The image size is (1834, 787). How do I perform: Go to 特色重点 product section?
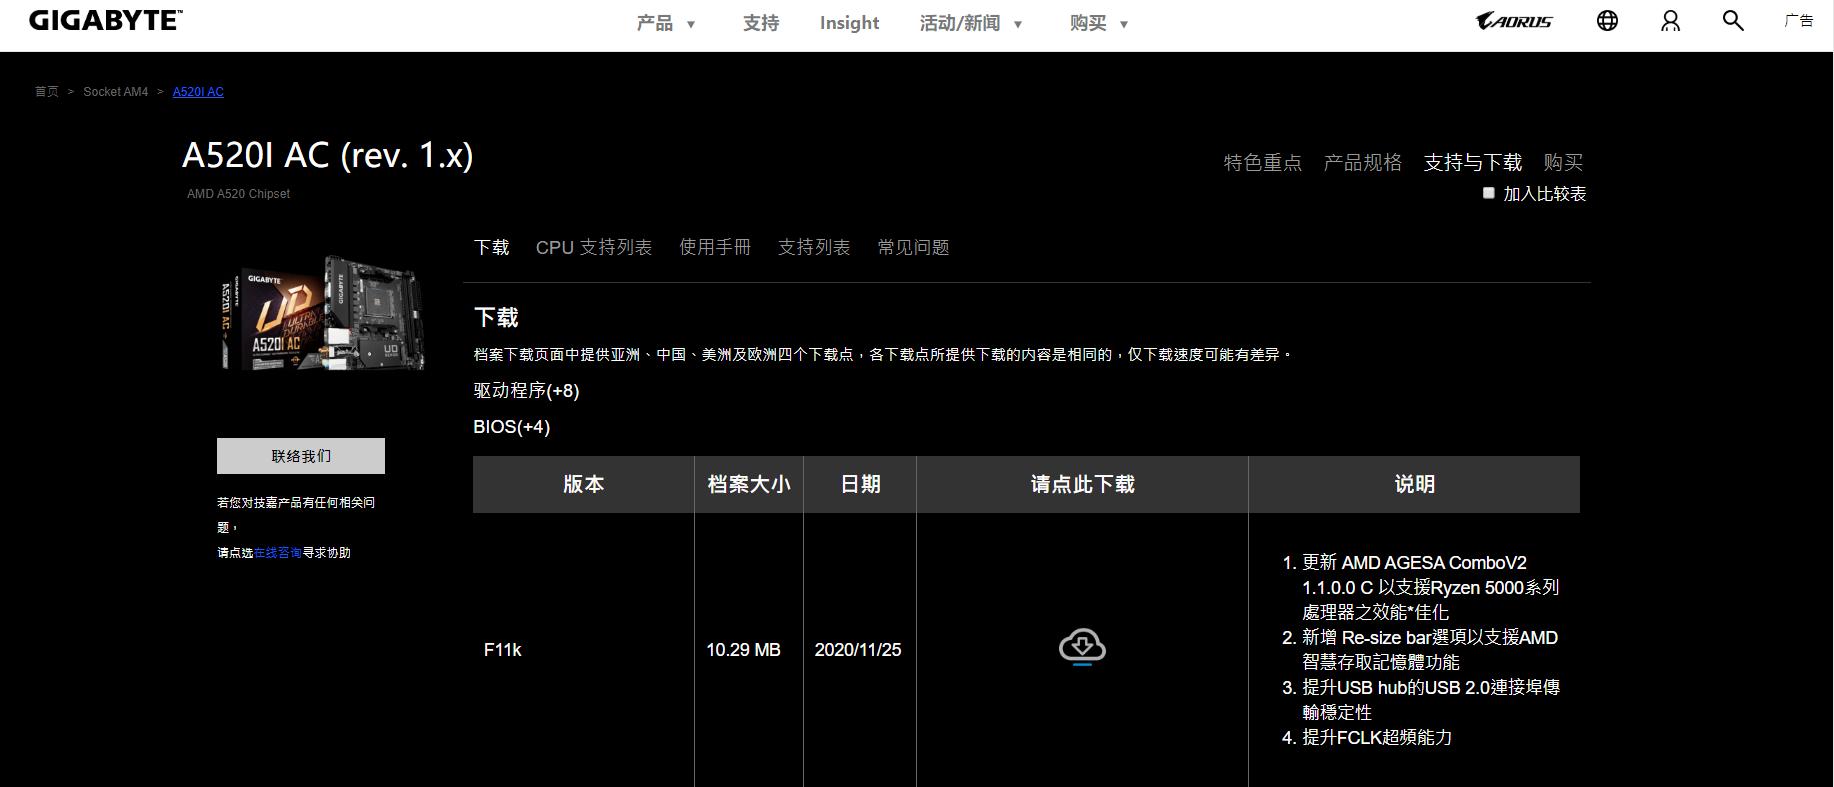coord(1263,162)
